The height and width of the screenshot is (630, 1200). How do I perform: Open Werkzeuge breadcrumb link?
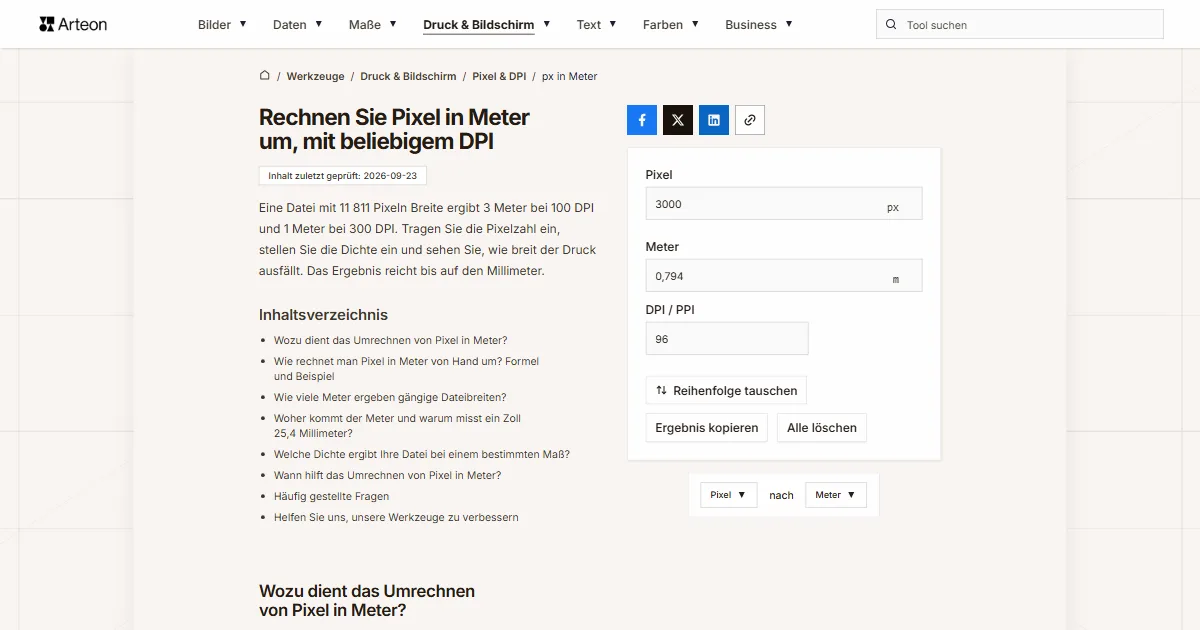315,76
